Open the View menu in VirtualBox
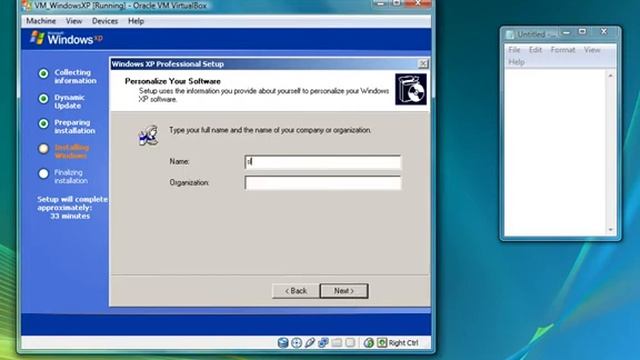The image size is (640, 360). 74,21
